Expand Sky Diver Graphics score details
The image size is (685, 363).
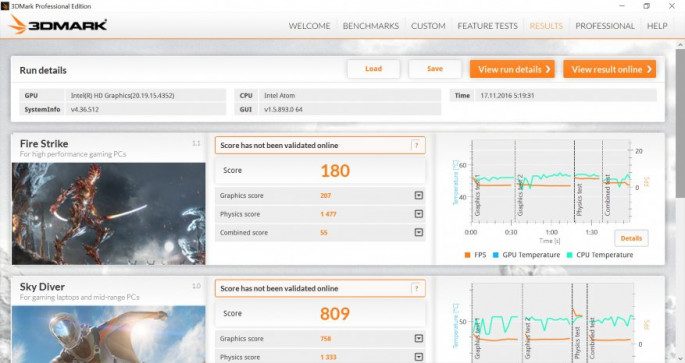(x=419, y=338)
